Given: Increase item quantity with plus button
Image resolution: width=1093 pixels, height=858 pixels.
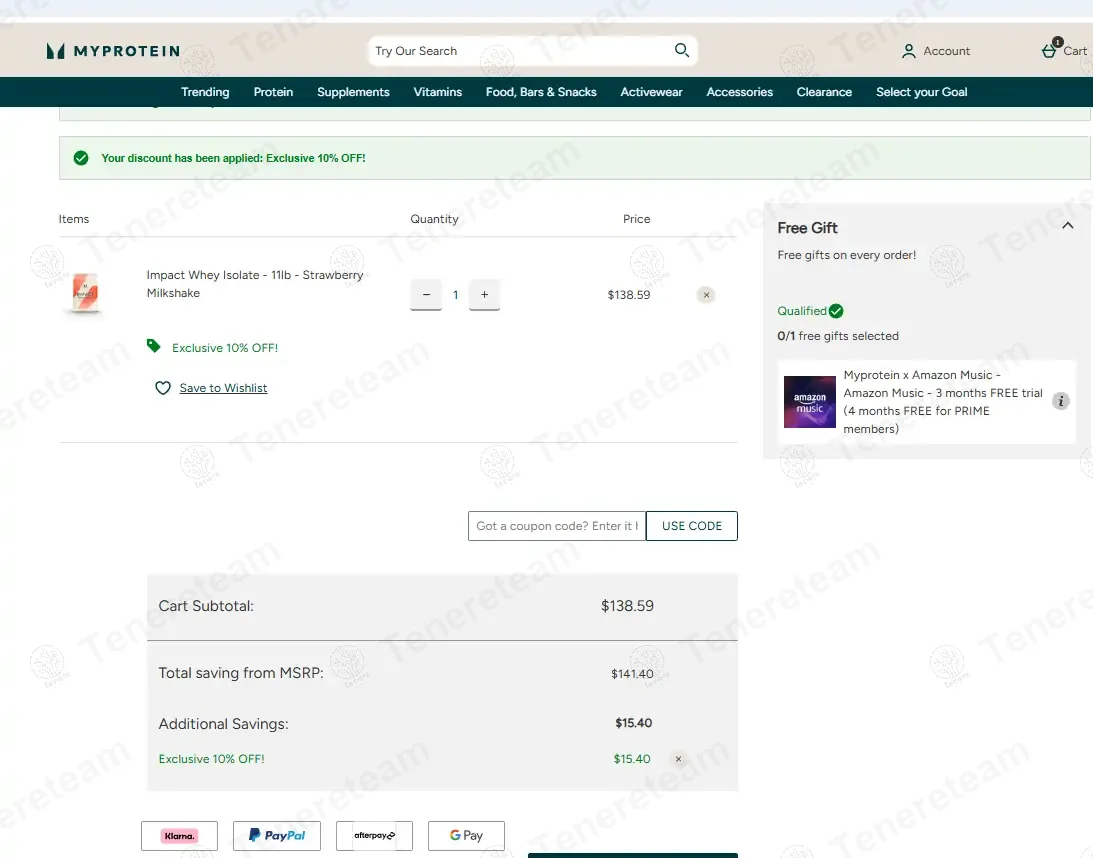Looking at the screenshot, I should (484, 295).
